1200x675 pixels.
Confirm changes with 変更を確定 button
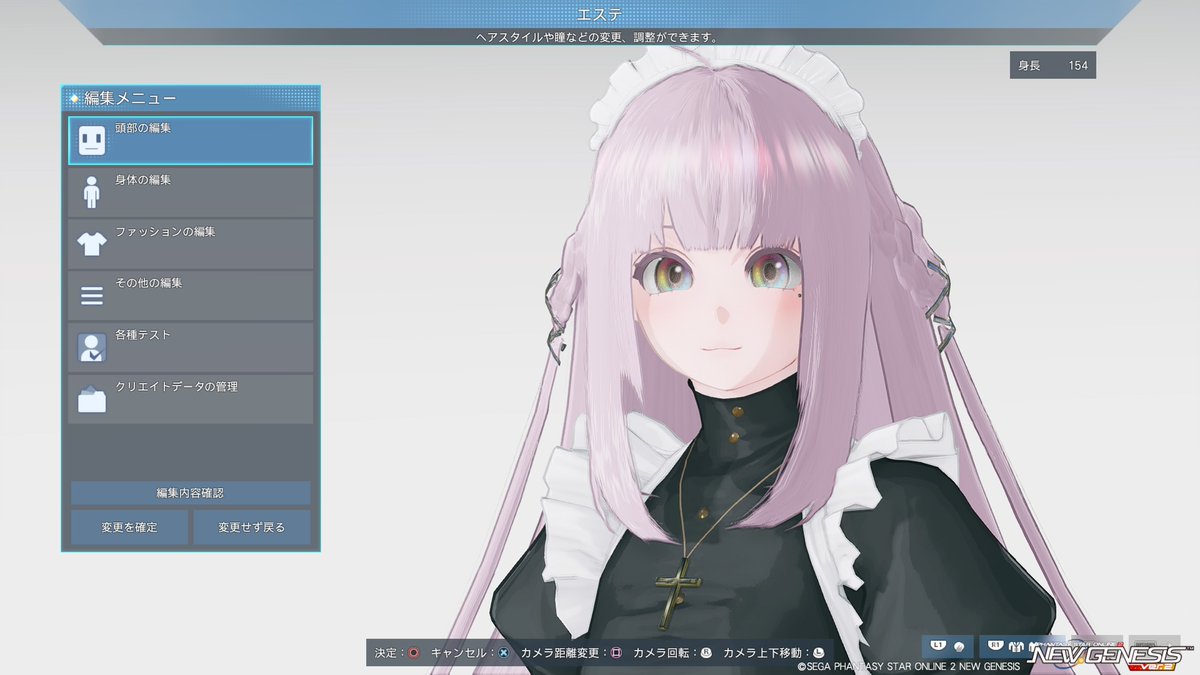[x=129, y=527]
